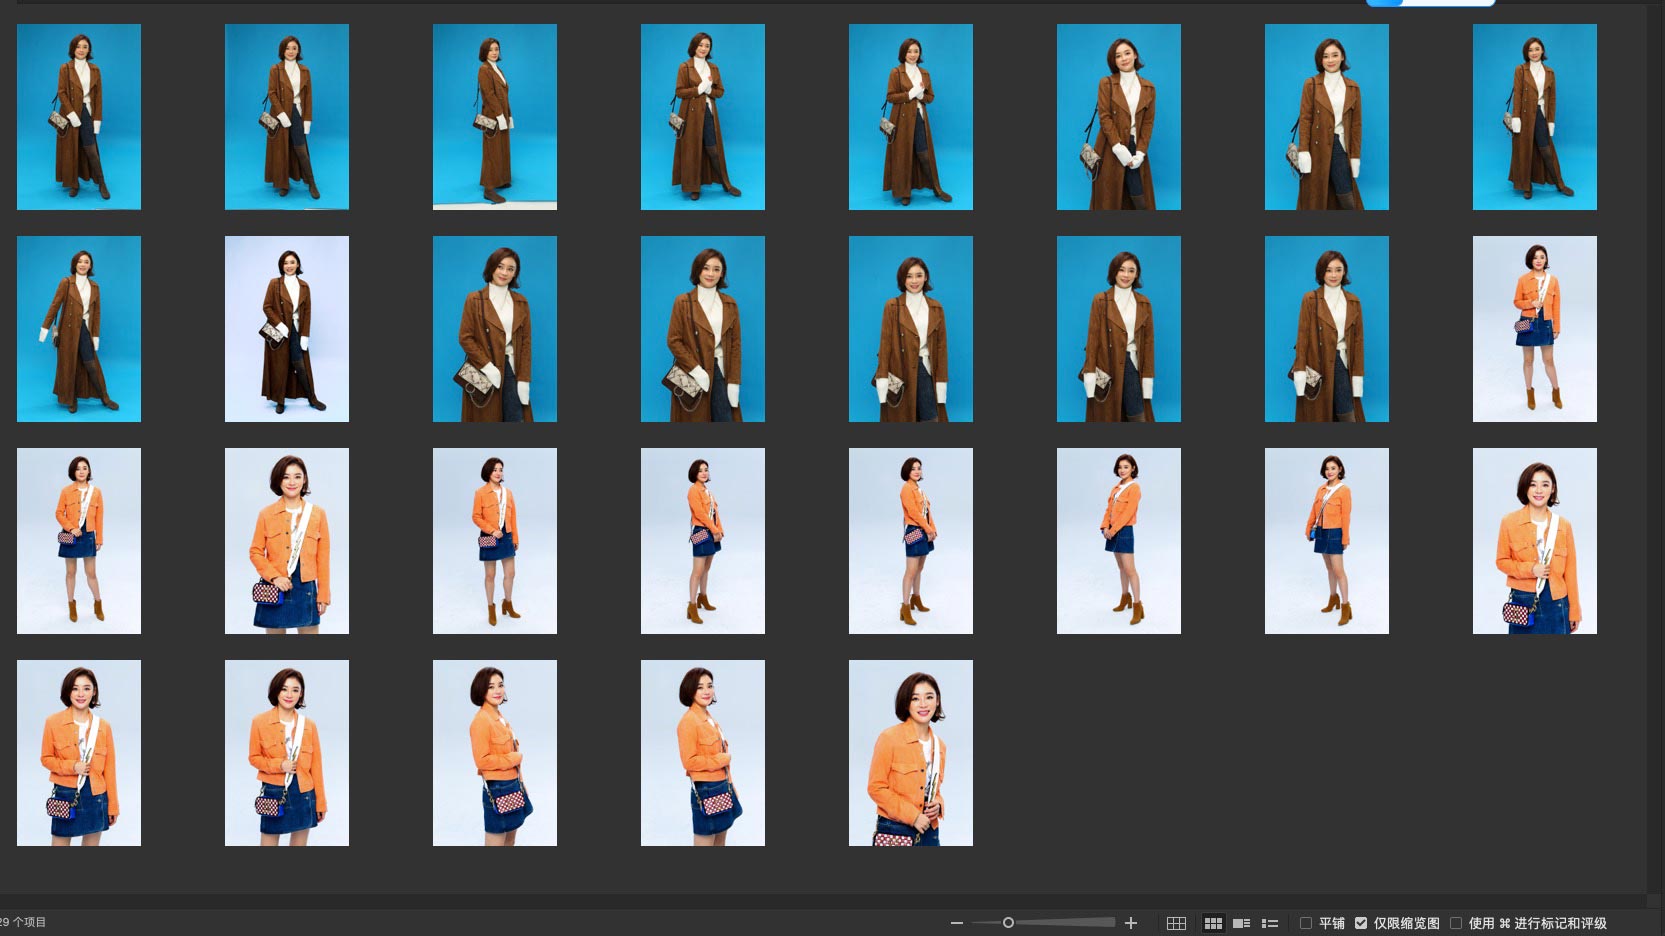Select the last thumbnail in the top row

(1534, 117)
